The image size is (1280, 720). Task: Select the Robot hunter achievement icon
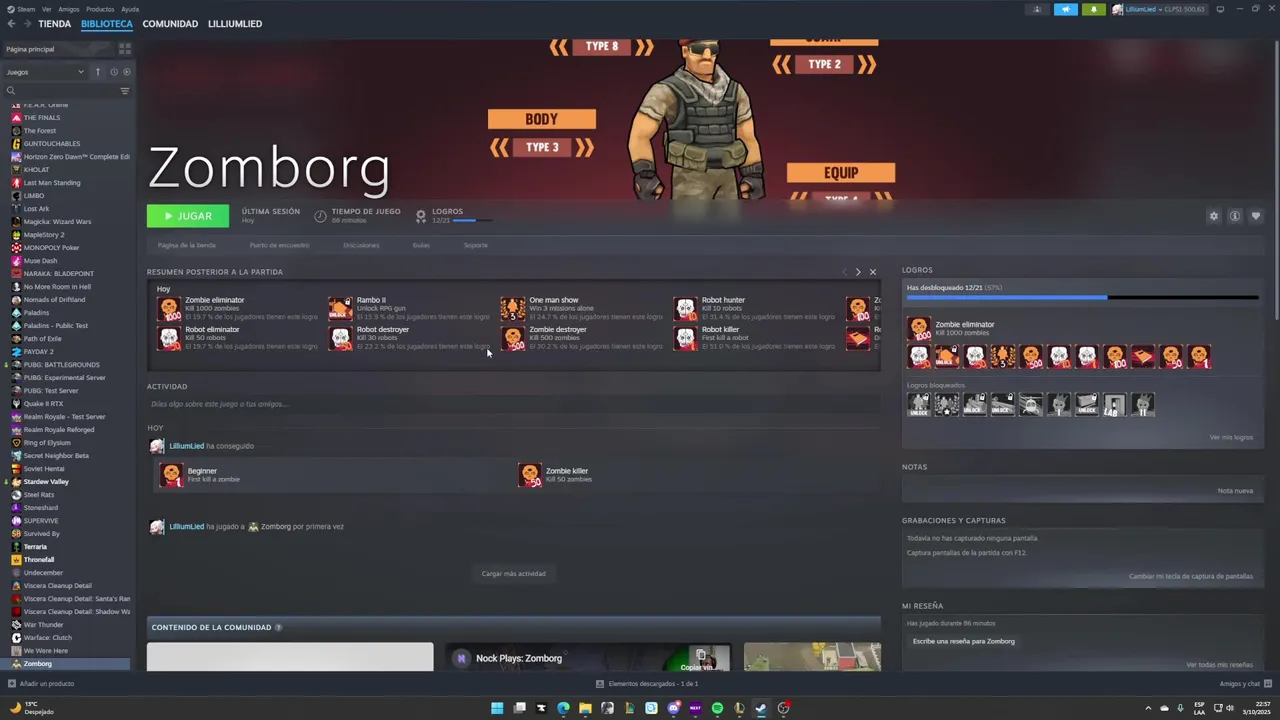click(x=685, y=308)
